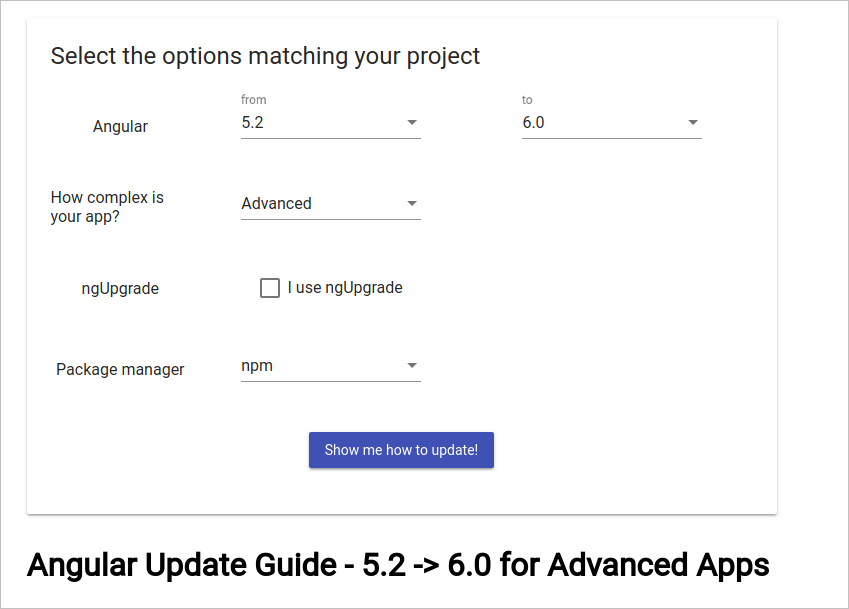Click the arrow icon beside npm
The height and width of the screenshot is (609, 849).
click(x=412, y=365)
